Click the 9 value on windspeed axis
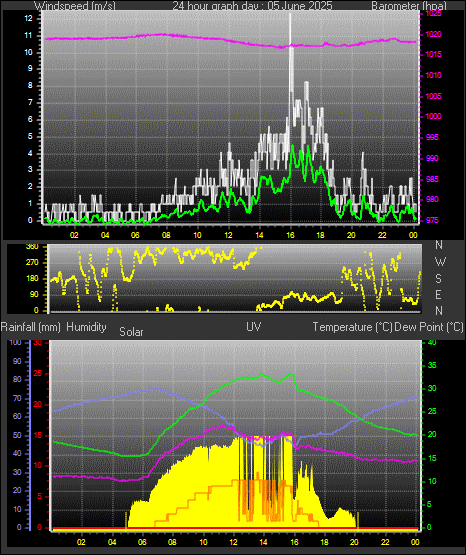This screenshot has height=555, width=466. click(x=30, y=68)
